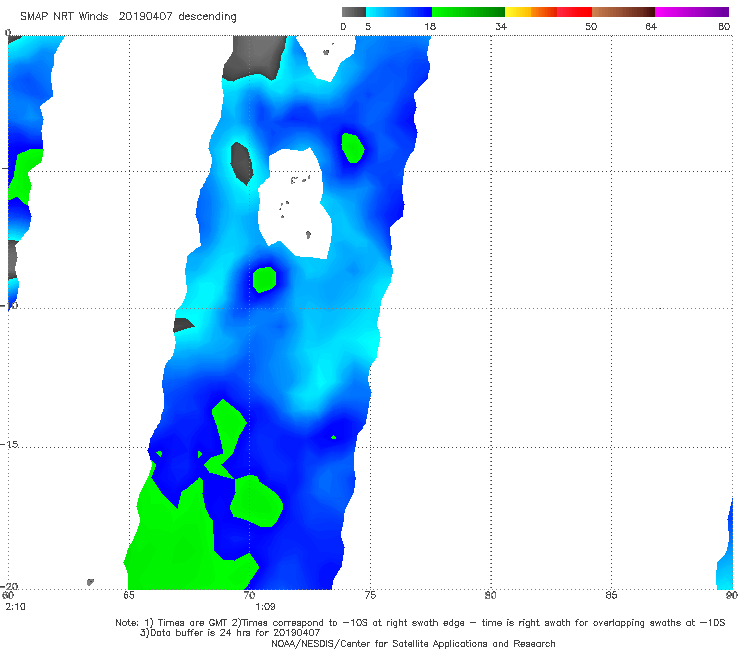Click the magenta 64-80 segment of the color bar

point(692,12)
